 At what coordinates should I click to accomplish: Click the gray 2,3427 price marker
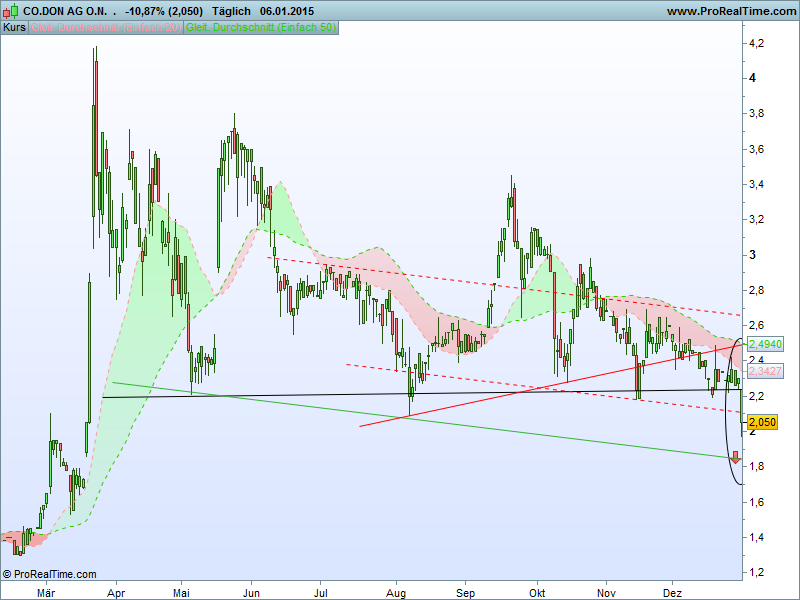(763, 370)
